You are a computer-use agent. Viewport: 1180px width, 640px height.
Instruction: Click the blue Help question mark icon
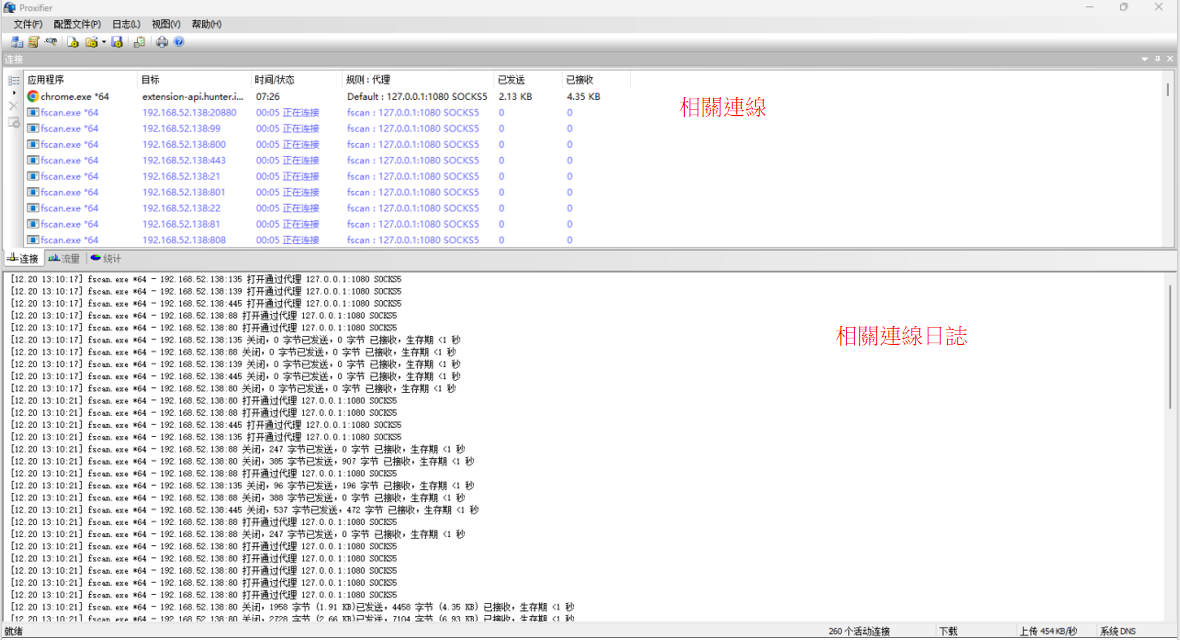point(179,42)
